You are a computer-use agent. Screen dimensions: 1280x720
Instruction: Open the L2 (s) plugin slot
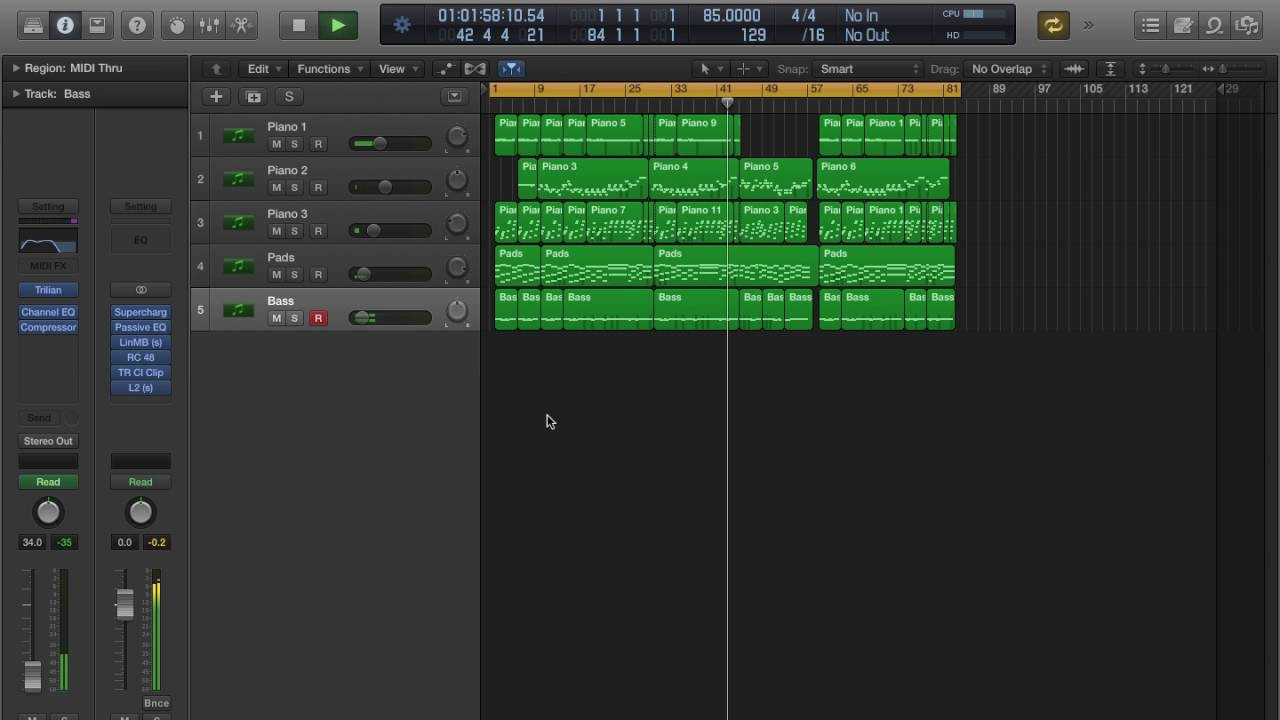140,387
